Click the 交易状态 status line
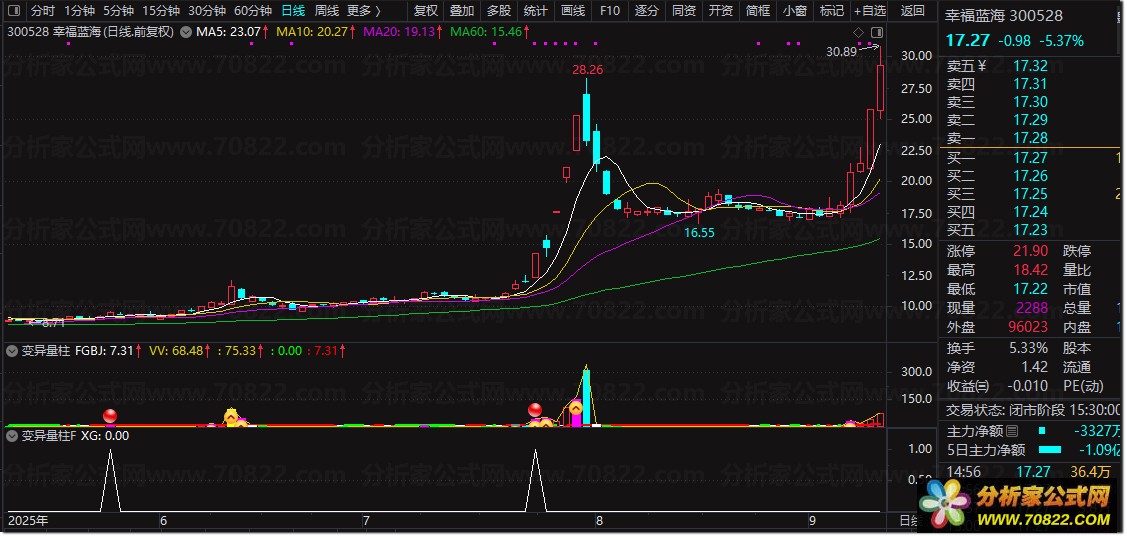Screen dimensions: 1127x536 [1032, 410]
